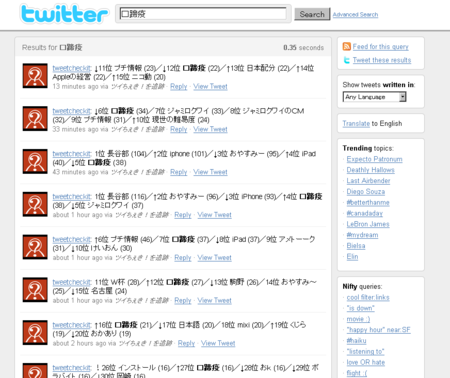Image resolution: width=450 pixels, height=378 pixels.
Task: Open nifty query #haiku
Action: click(x=356, y=341)
